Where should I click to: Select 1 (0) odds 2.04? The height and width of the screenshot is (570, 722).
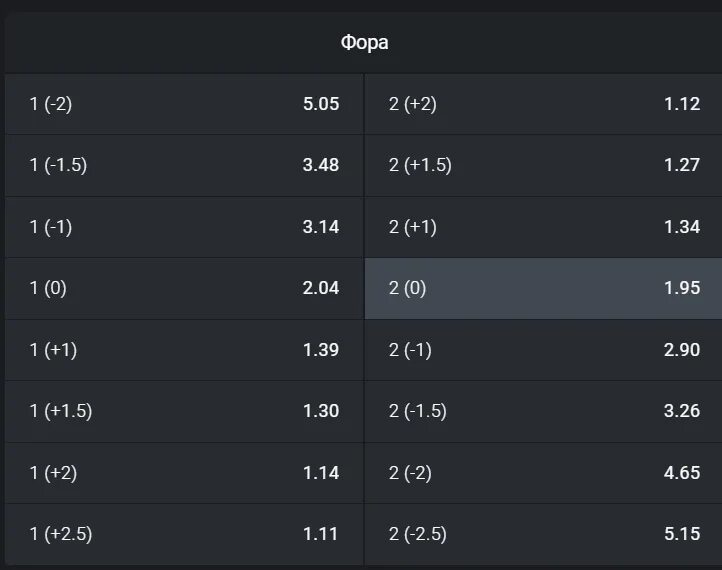pyautogui.click(x=184, y=288)
